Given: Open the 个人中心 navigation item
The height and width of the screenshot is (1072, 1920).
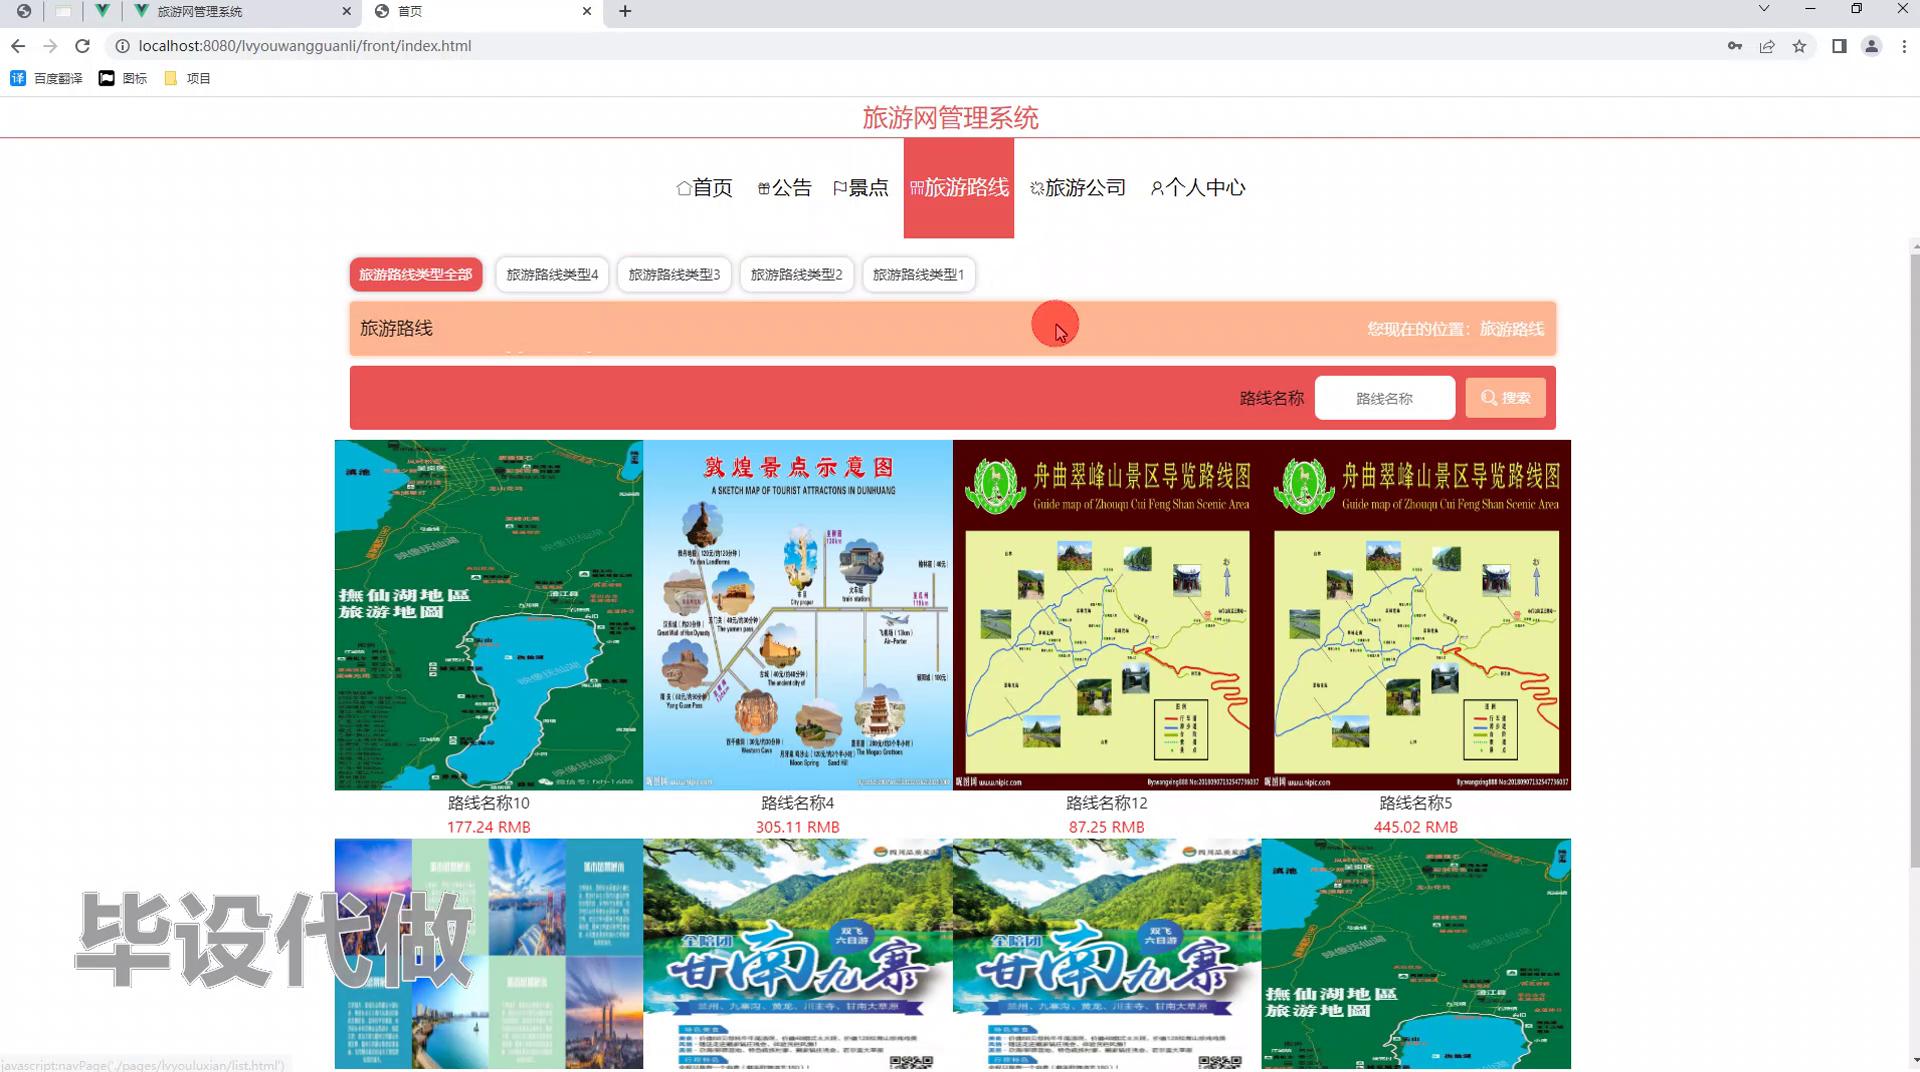Looking at the screenshot, I should (1198, 188).
